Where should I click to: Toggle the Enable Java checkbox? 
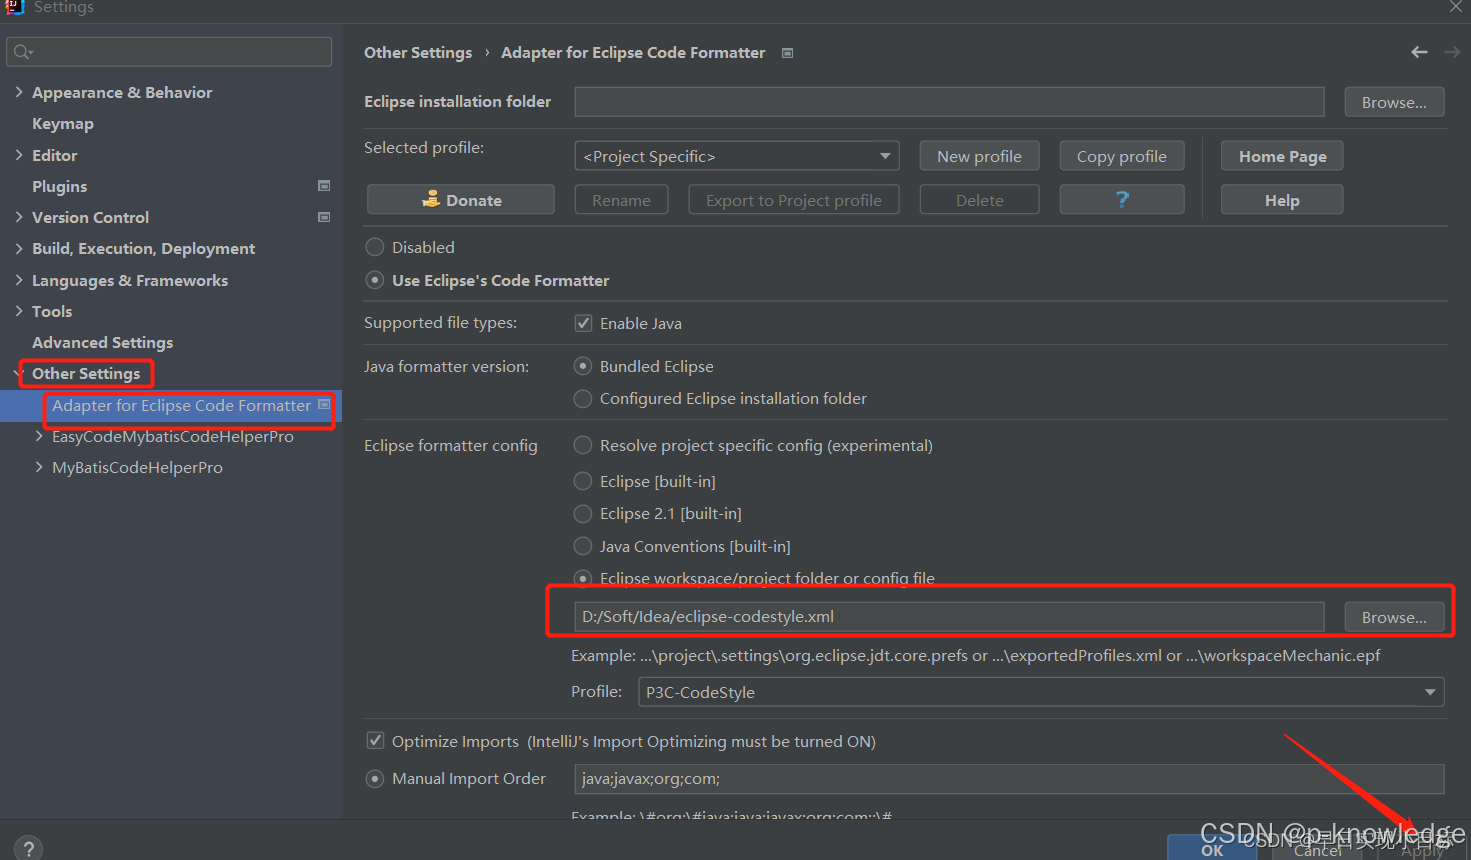pos(584,323)
